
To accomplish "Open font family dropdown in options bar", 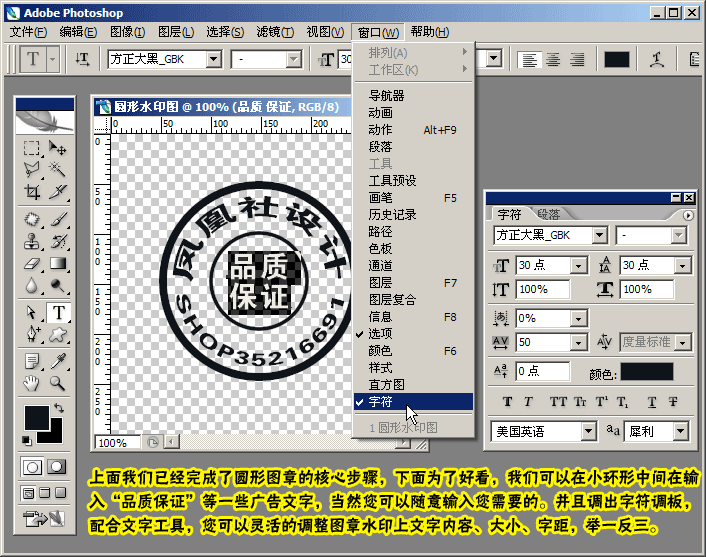I will [214, 59].
